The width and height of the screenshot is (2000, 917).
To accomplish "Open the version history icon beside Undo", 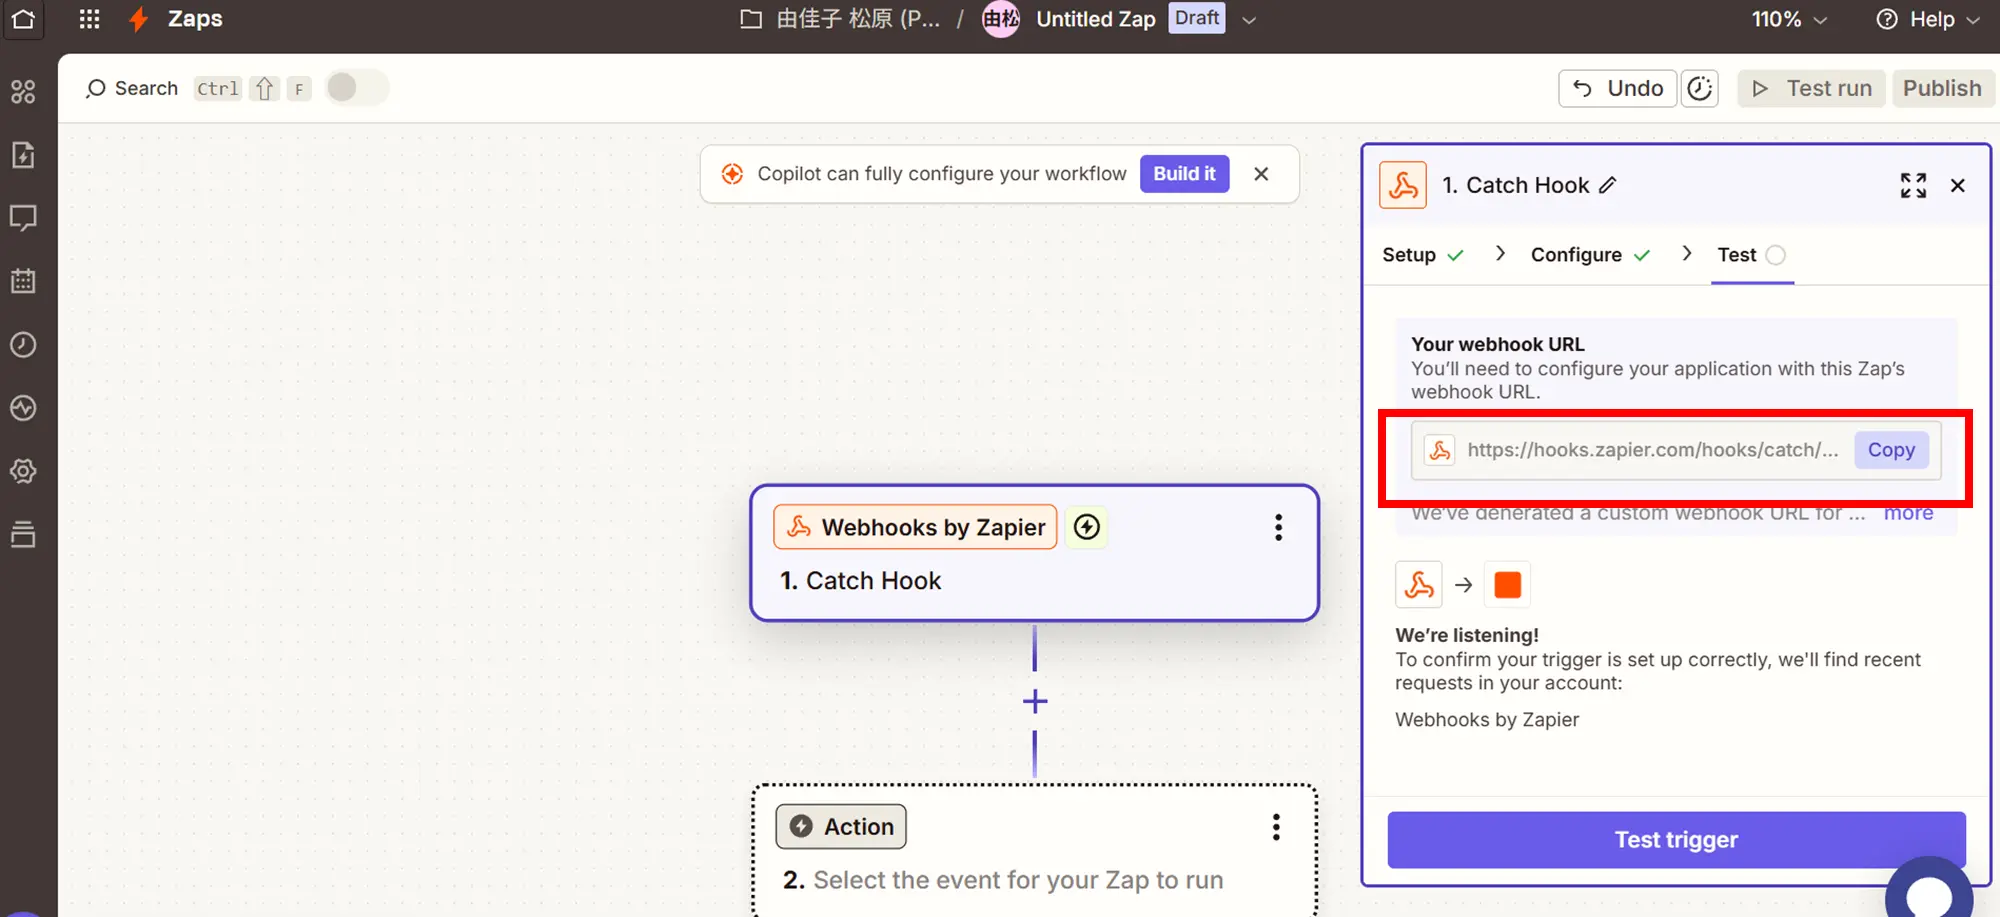I will (1699, 88).
